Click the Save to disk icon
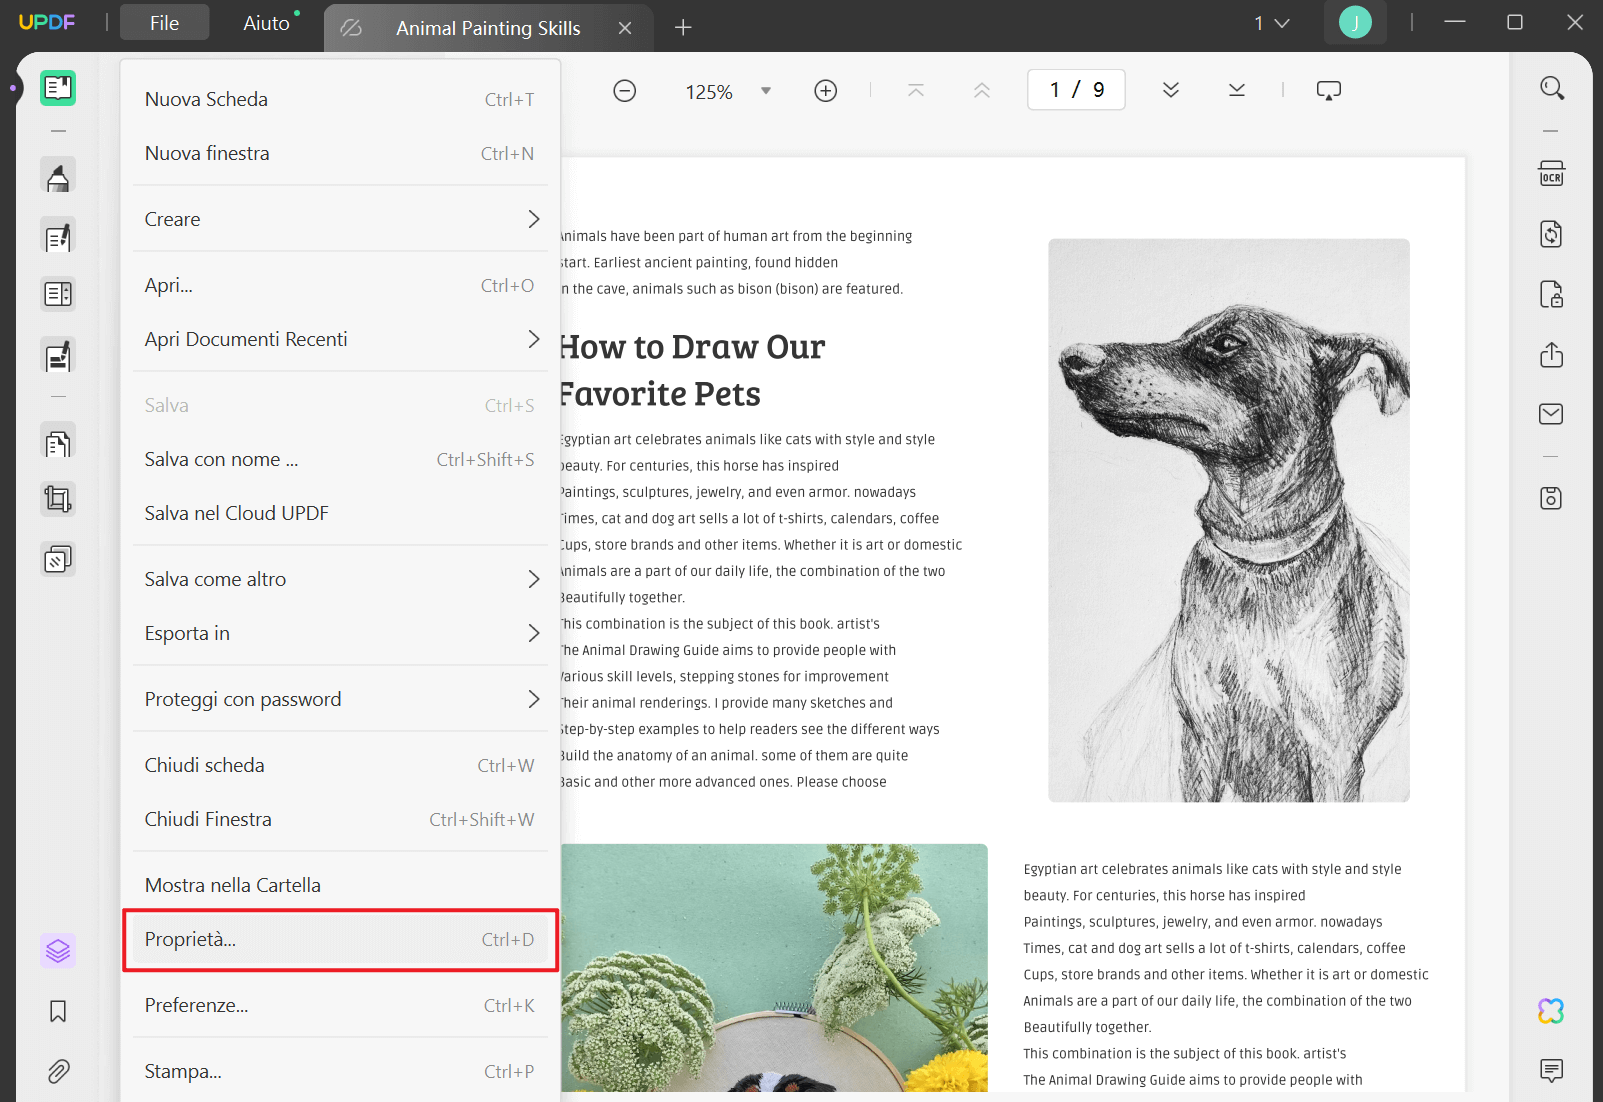 tap(1551, 498)
